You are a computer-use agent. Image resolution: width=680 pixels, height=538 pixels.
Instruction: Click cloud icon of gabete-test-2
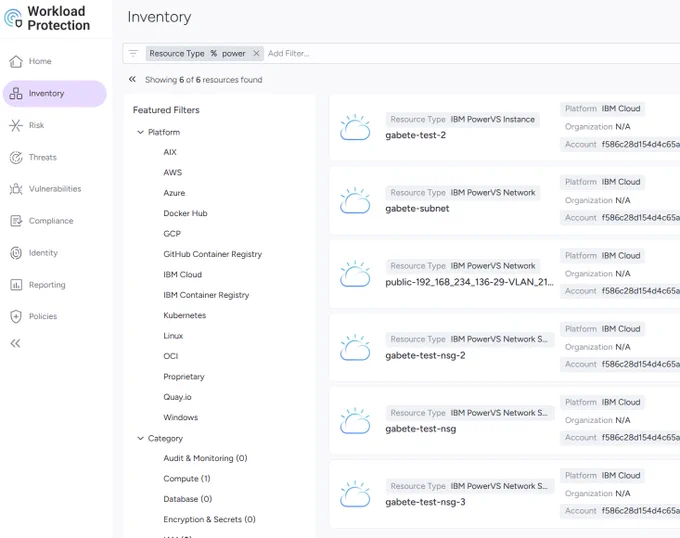tap(355, 127)
